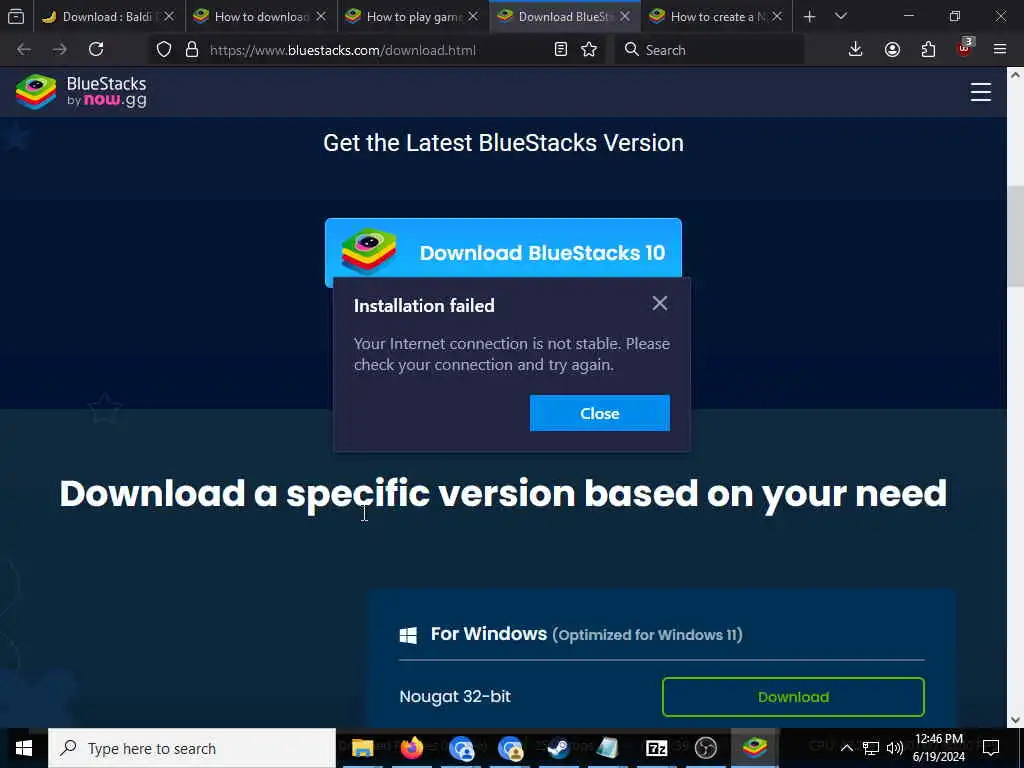Viewport: 1024px width, 768px height.
Task: Click the For Windows heading text
Action: click(489, 633)
